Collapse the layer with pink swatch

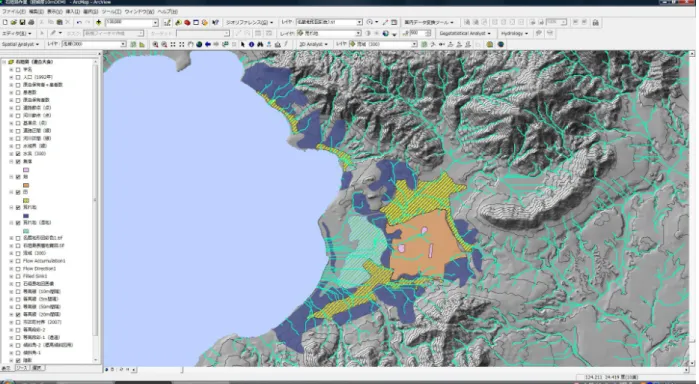tap(11, 161)
